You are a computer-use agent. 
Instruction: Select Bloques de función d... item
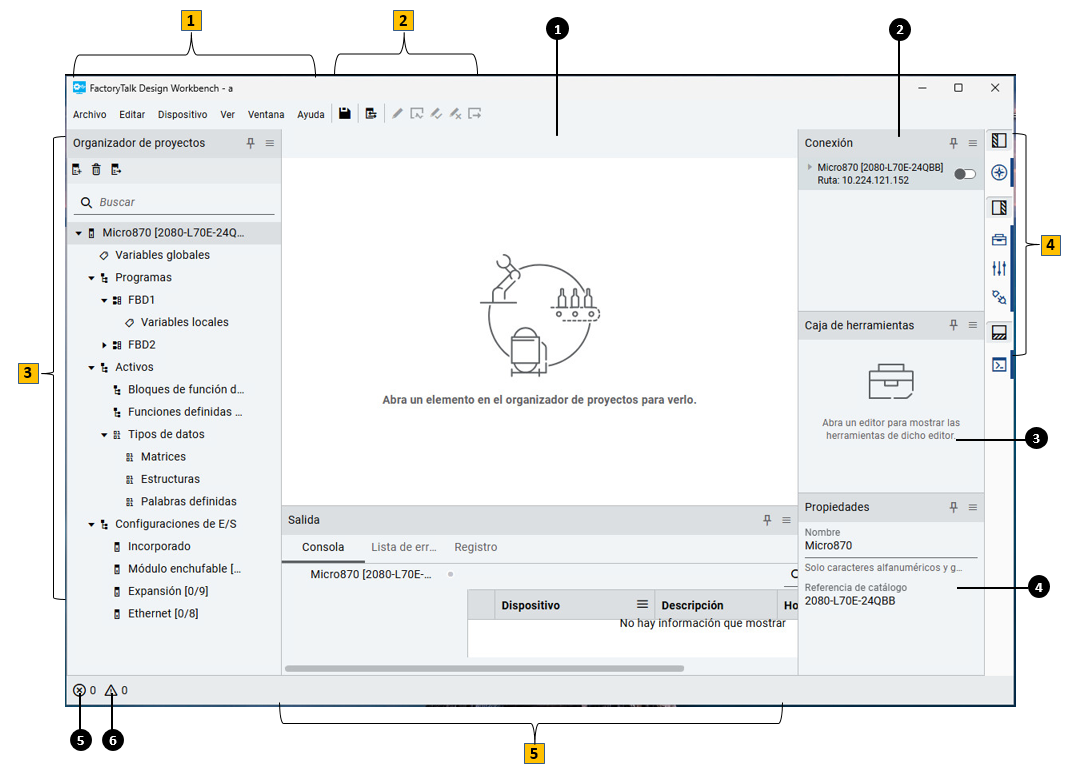(x=185, y=389)
